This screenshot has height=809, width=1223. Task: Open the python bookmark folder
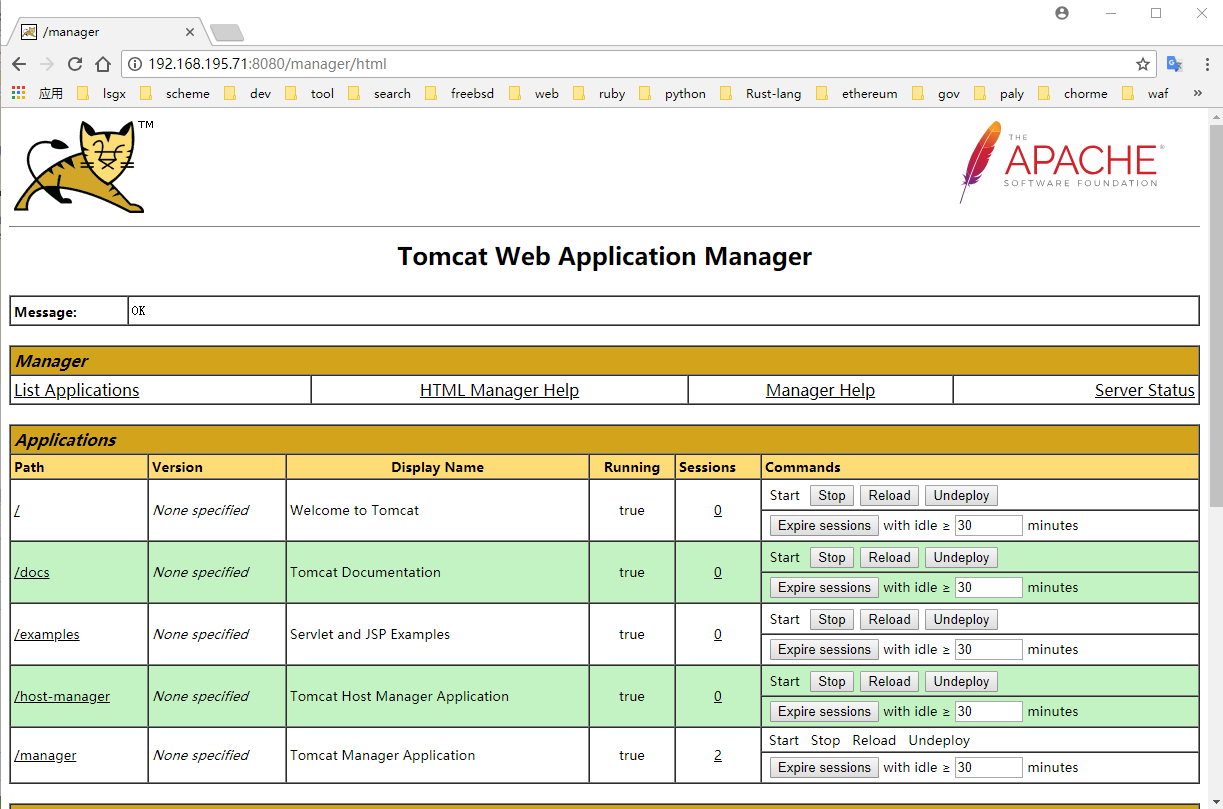pyautogui.click(x=673, y=93)
